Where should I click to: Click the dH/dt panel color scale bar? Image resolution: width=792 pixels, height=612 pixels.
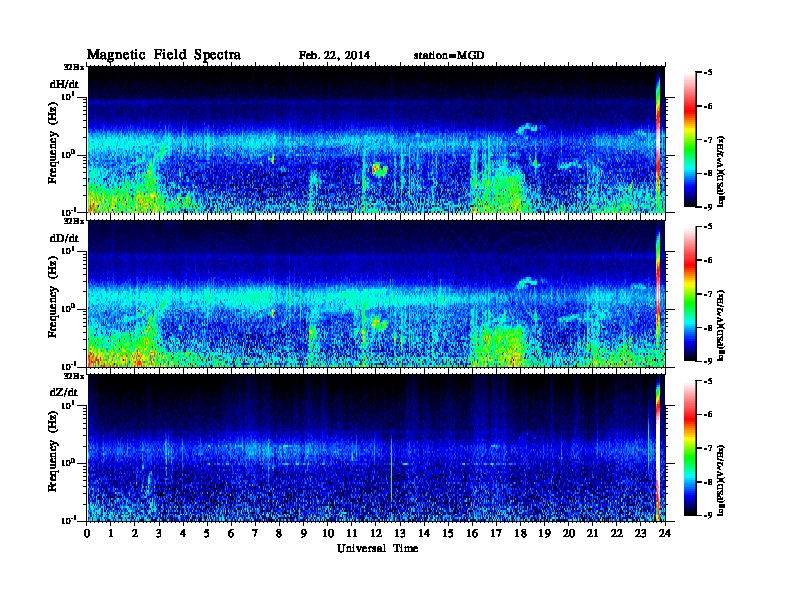coord(689,140)
